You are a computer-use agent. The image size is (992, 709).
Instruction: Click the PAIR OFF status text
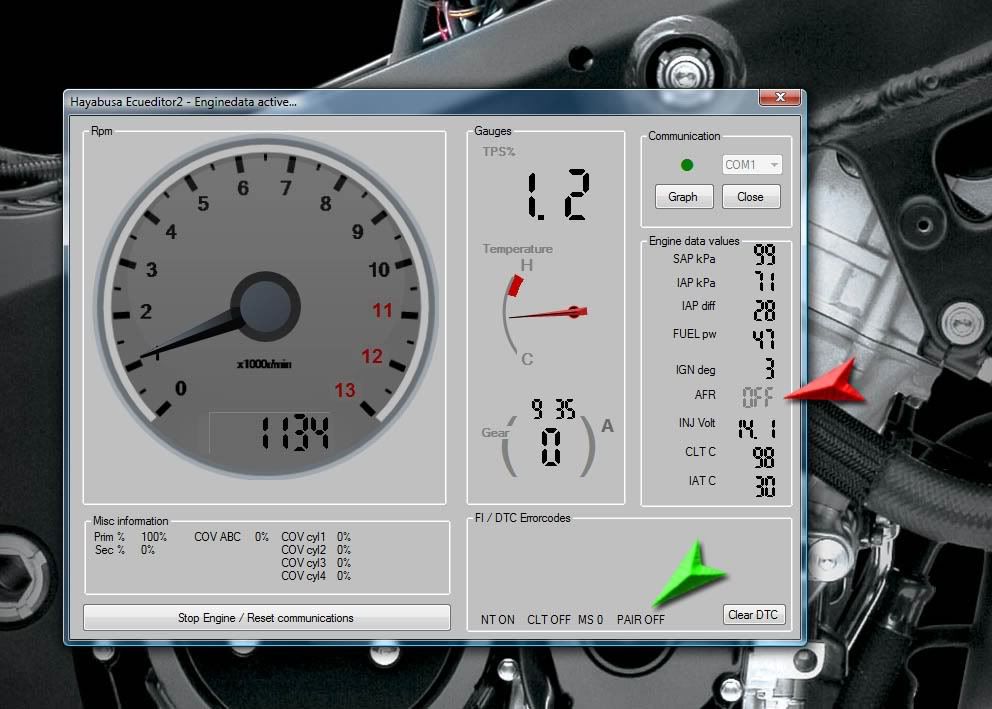tap(641, 620)
